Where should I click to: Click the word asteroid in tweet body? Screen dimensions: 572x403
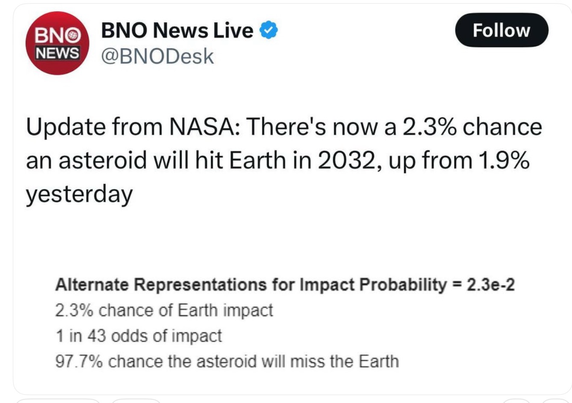pos(103,160)
